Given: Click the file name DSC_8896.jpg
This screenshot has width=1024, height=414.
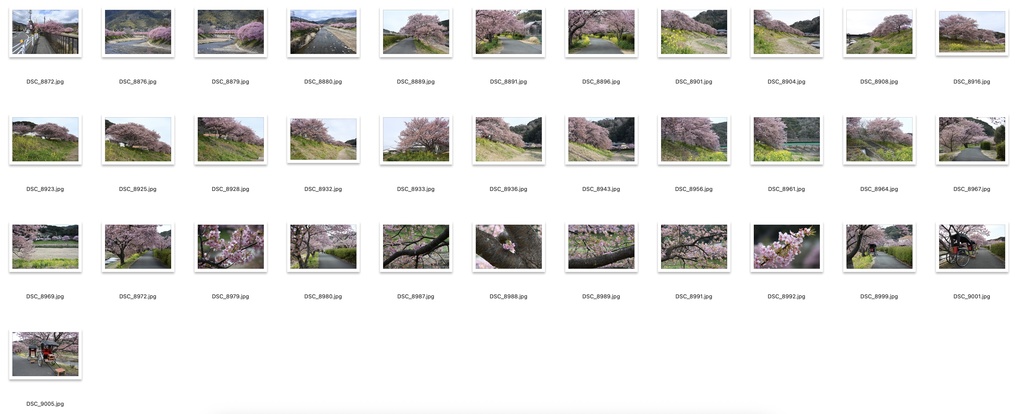Looking at the screenshot, I should pos(601,82).
